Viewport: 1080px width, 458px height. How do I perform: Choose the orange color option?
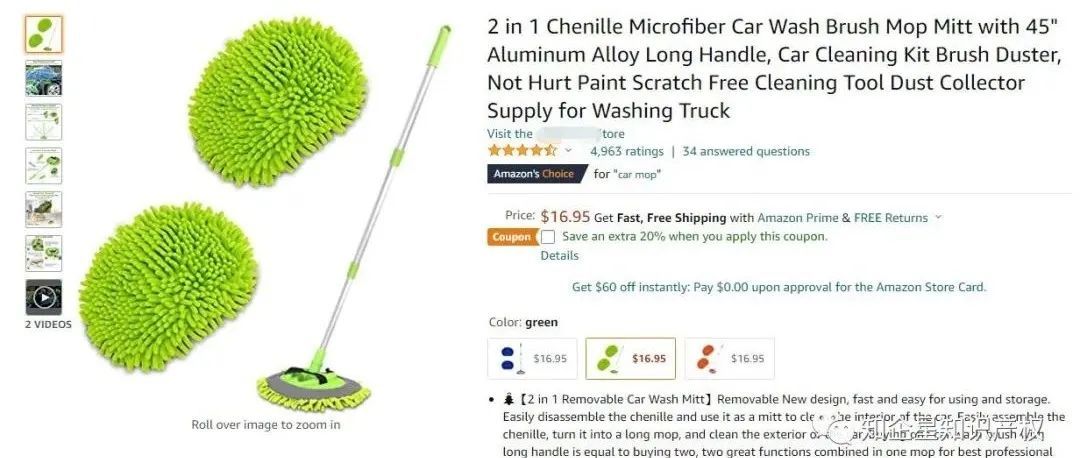click(729, 358)
